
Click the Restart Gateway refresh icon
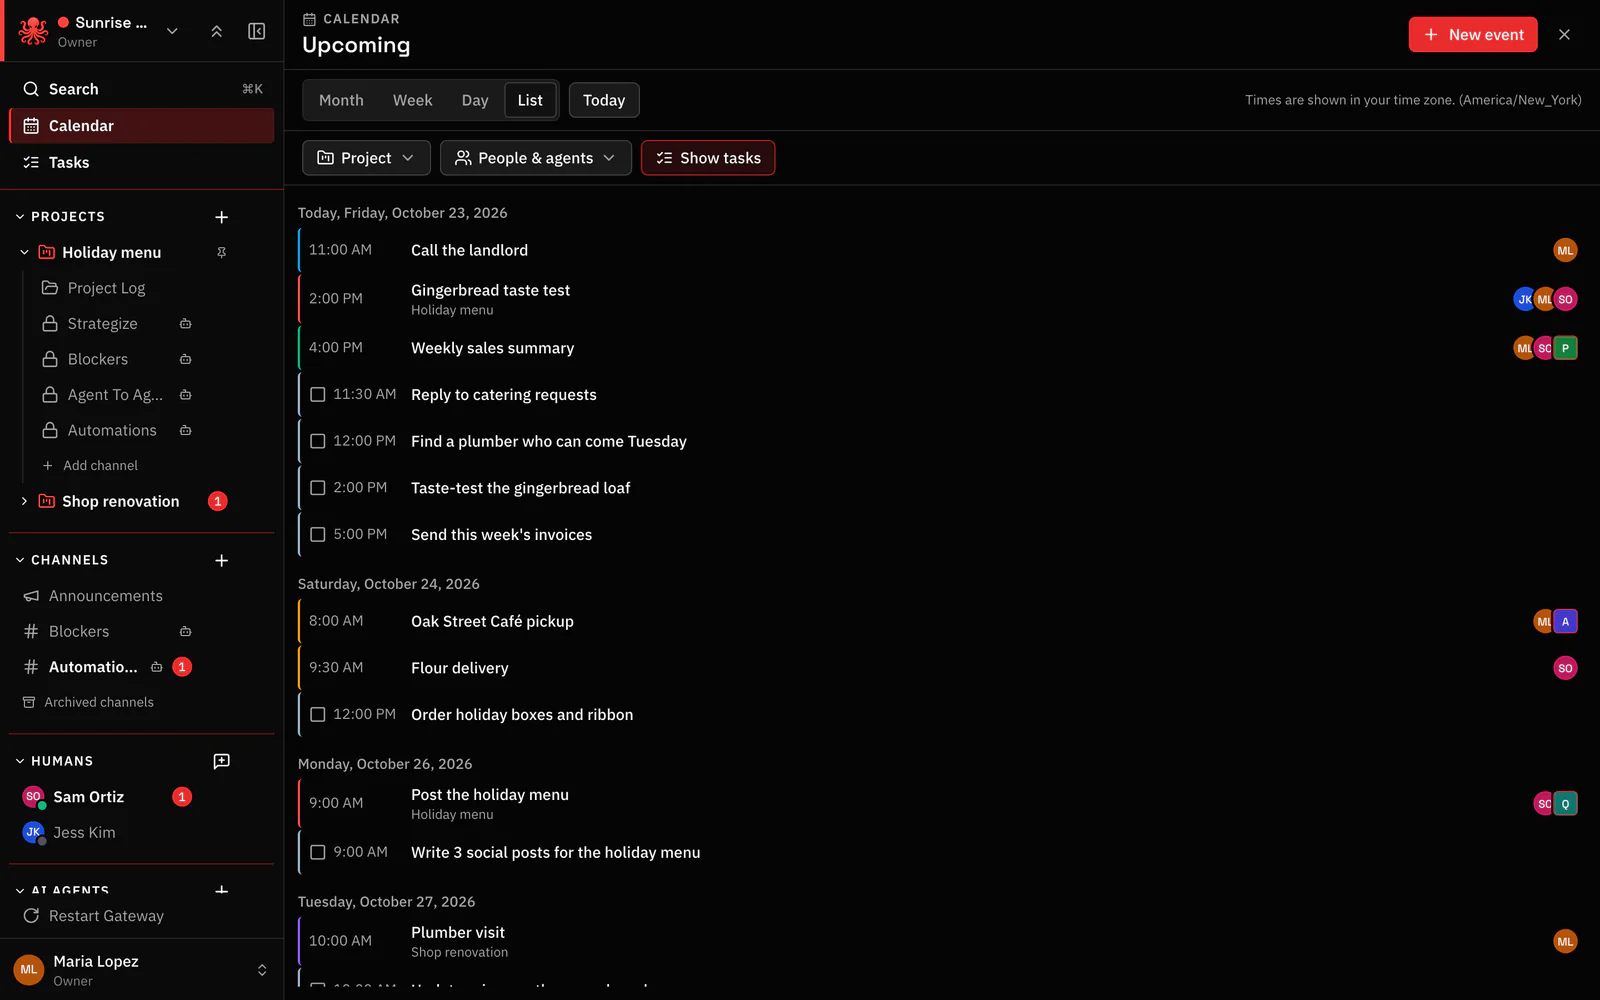pyautogui.click(x=31, y=916)
